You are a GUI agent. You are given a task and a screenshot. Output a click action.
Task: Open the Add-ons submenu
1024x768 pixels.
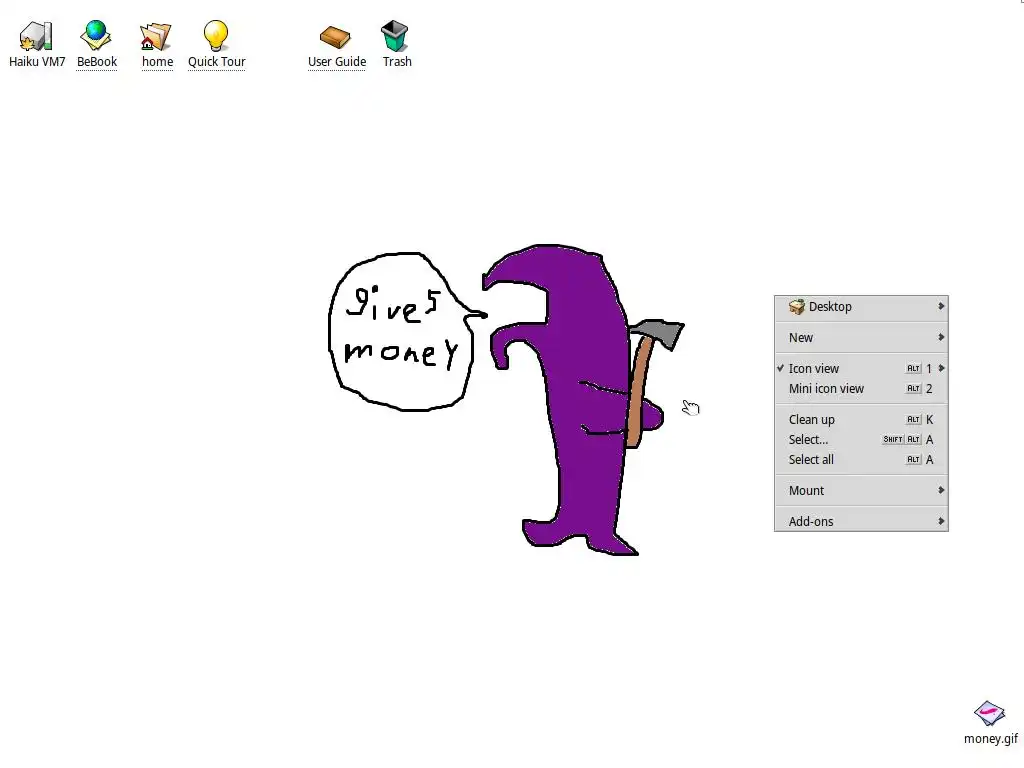(861, 521)
